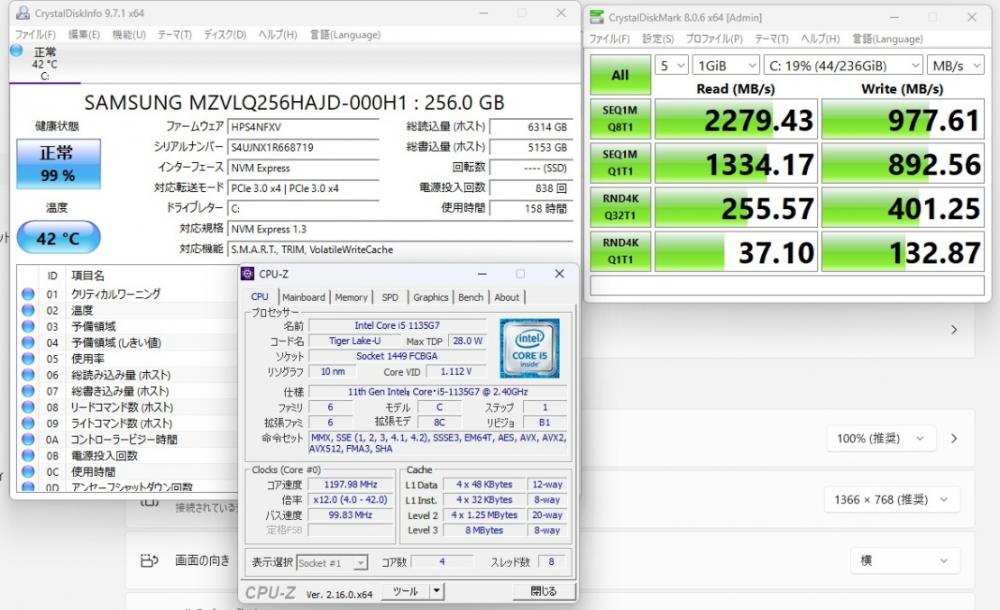1000x610 pixels.
Task: Run all benchmarks with the All button
Action: [x=620, y=74]
